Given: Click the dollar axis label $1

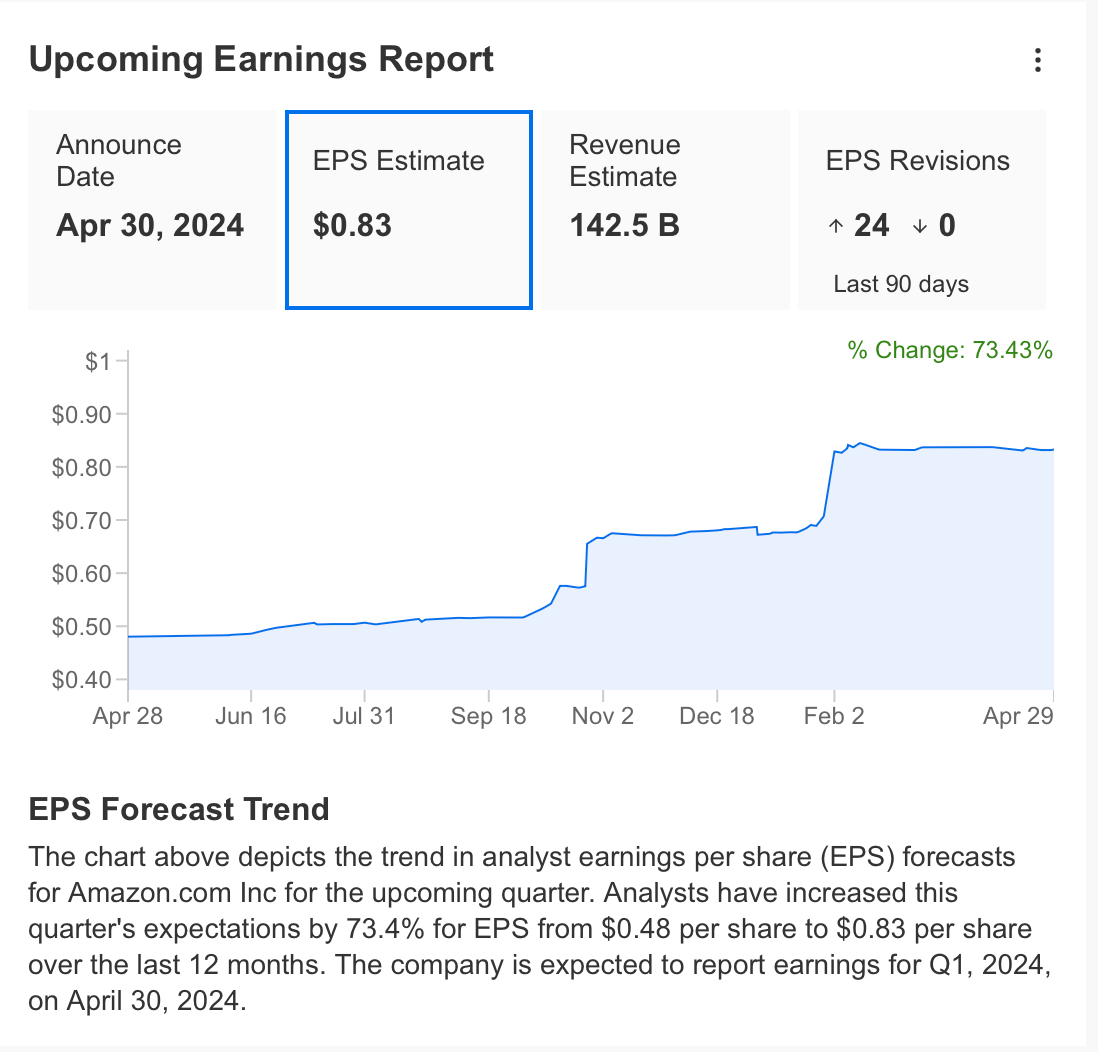Looking at the screenshot, I should tap(99, 361).
